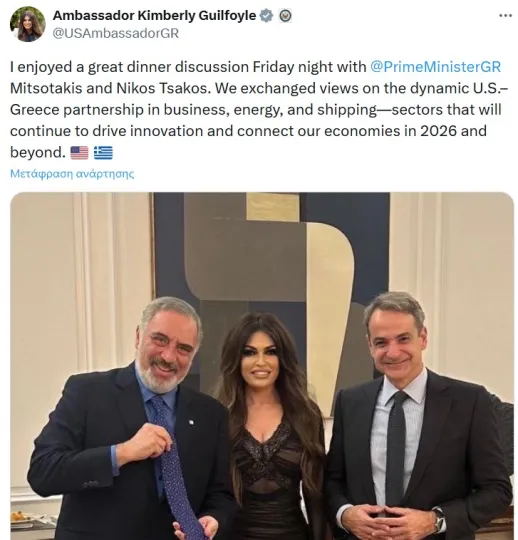This screenshot has width=518, height=540.
Task: Click the words Nikos Tsakos in post
Action: coord(163,89)
